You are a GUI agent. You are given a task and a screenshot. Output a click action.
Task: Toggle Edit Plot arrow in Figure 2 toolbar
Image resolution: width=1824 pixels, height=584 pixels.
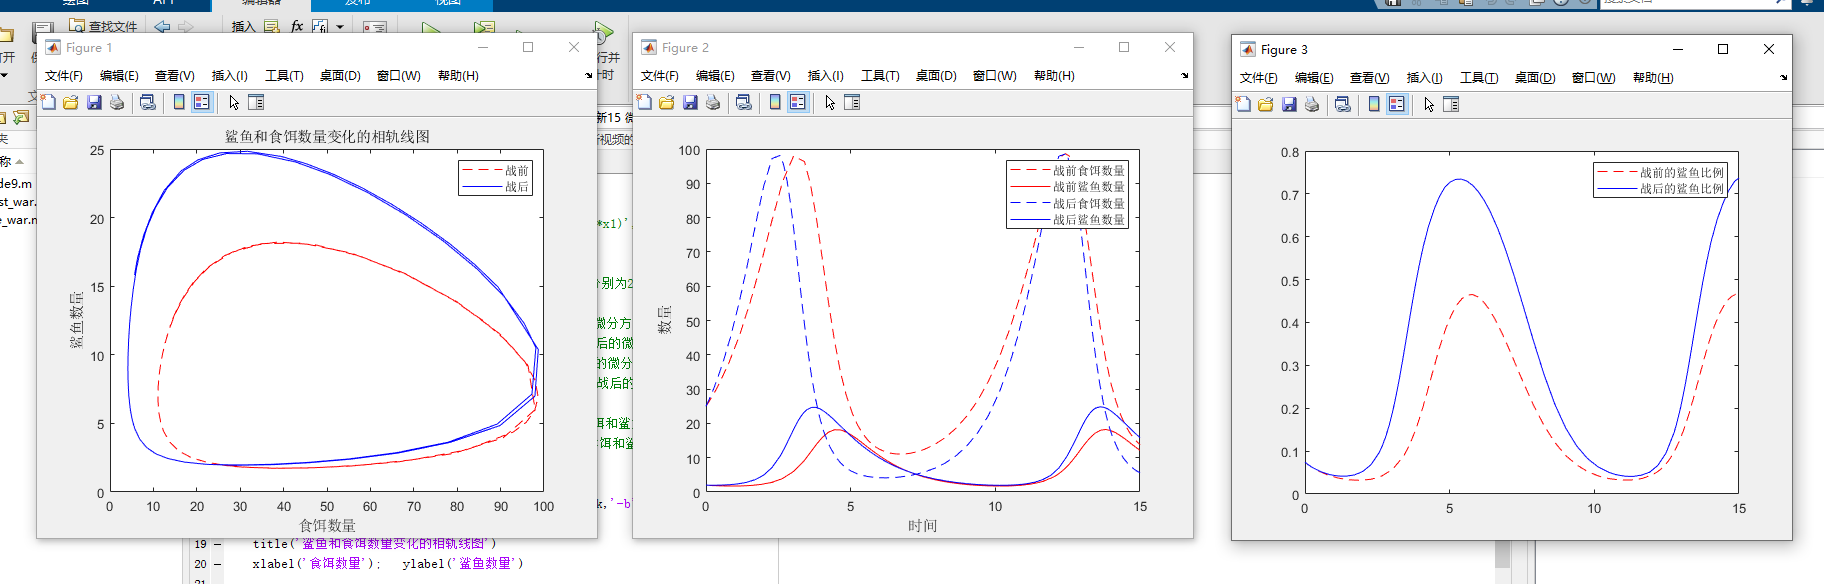pyautogui.click(x=830, y=102)
